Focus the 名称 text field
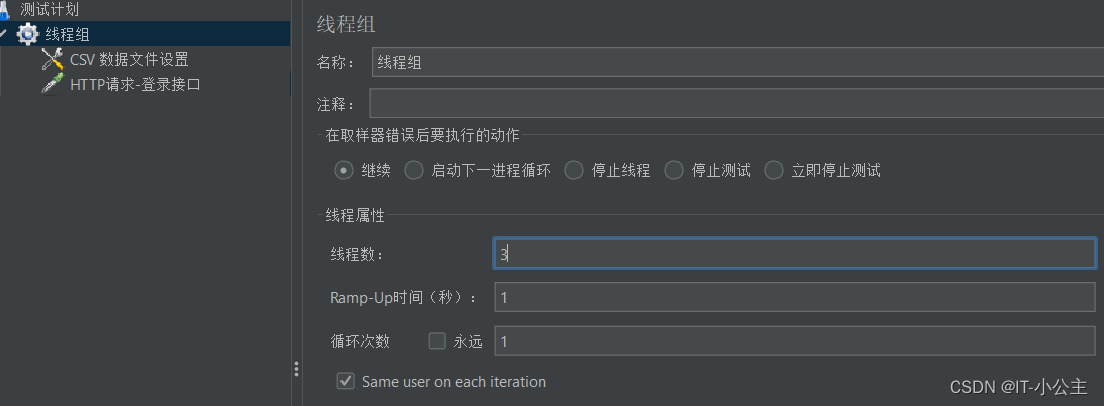1104x406 pixels. pos(737,62)
